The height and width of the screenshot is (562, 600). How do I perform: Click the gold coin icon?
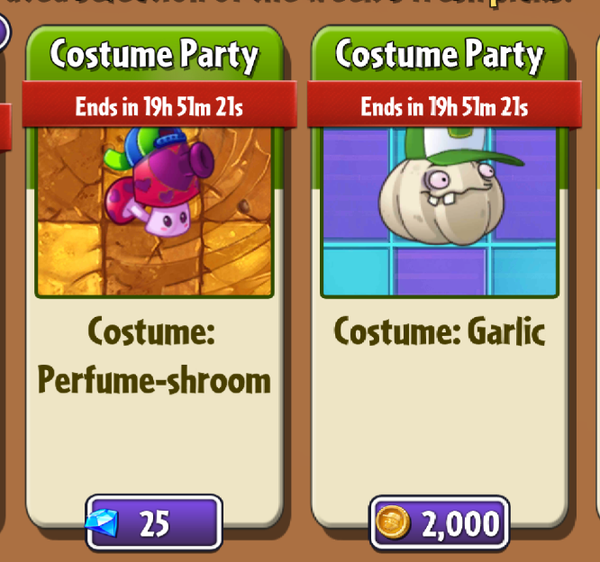tap(393, 522)
